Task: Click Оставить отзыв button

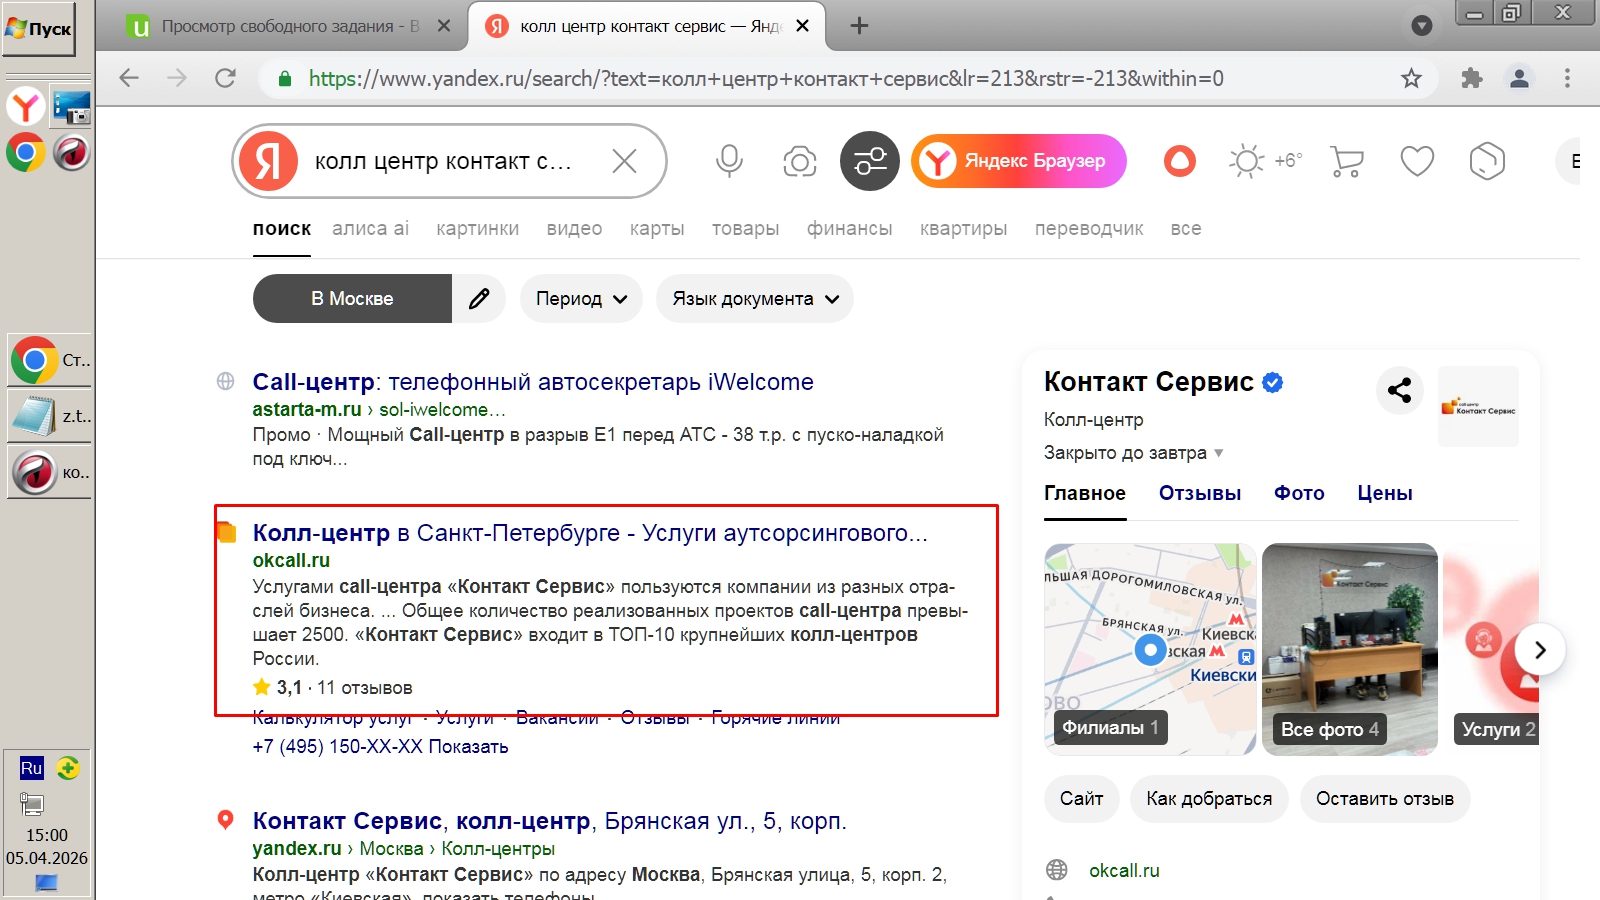Action: pos(1385,799)
